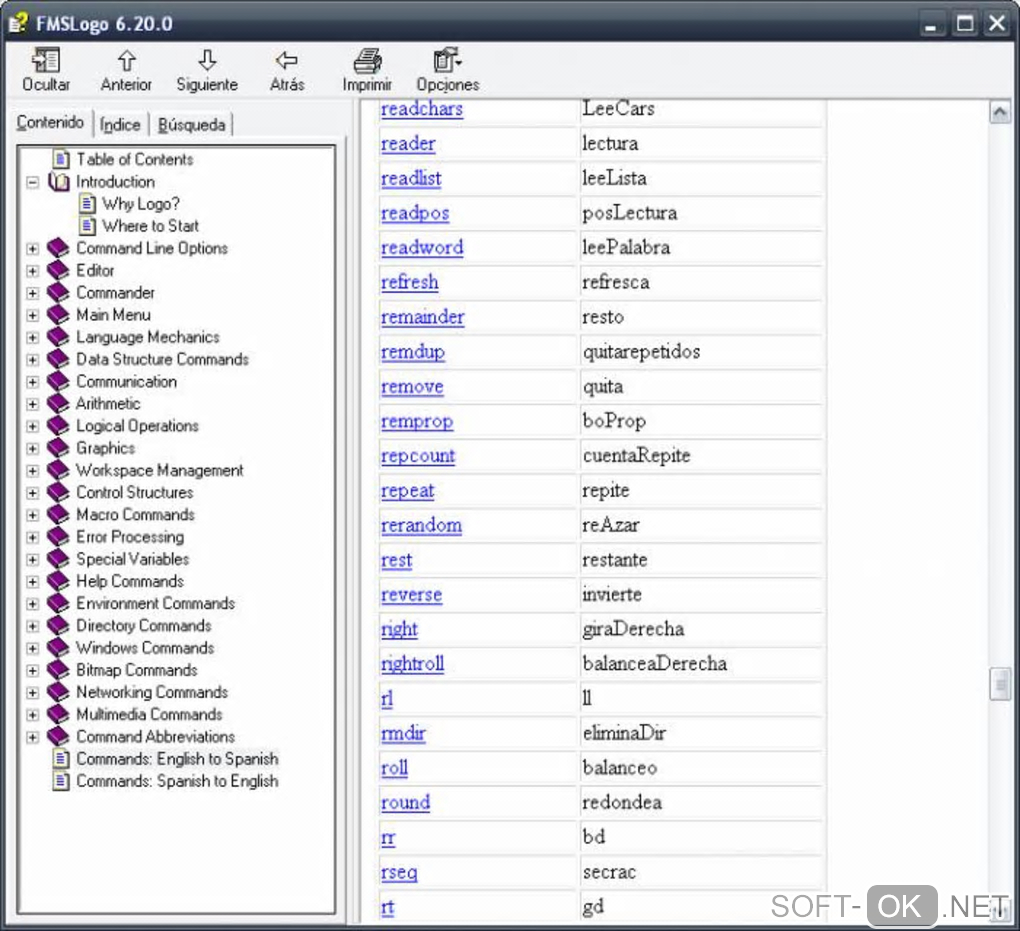Expand the Data Structure Commands node
Viewport: 1020px width, 931px height.
(x=33, y=360)
